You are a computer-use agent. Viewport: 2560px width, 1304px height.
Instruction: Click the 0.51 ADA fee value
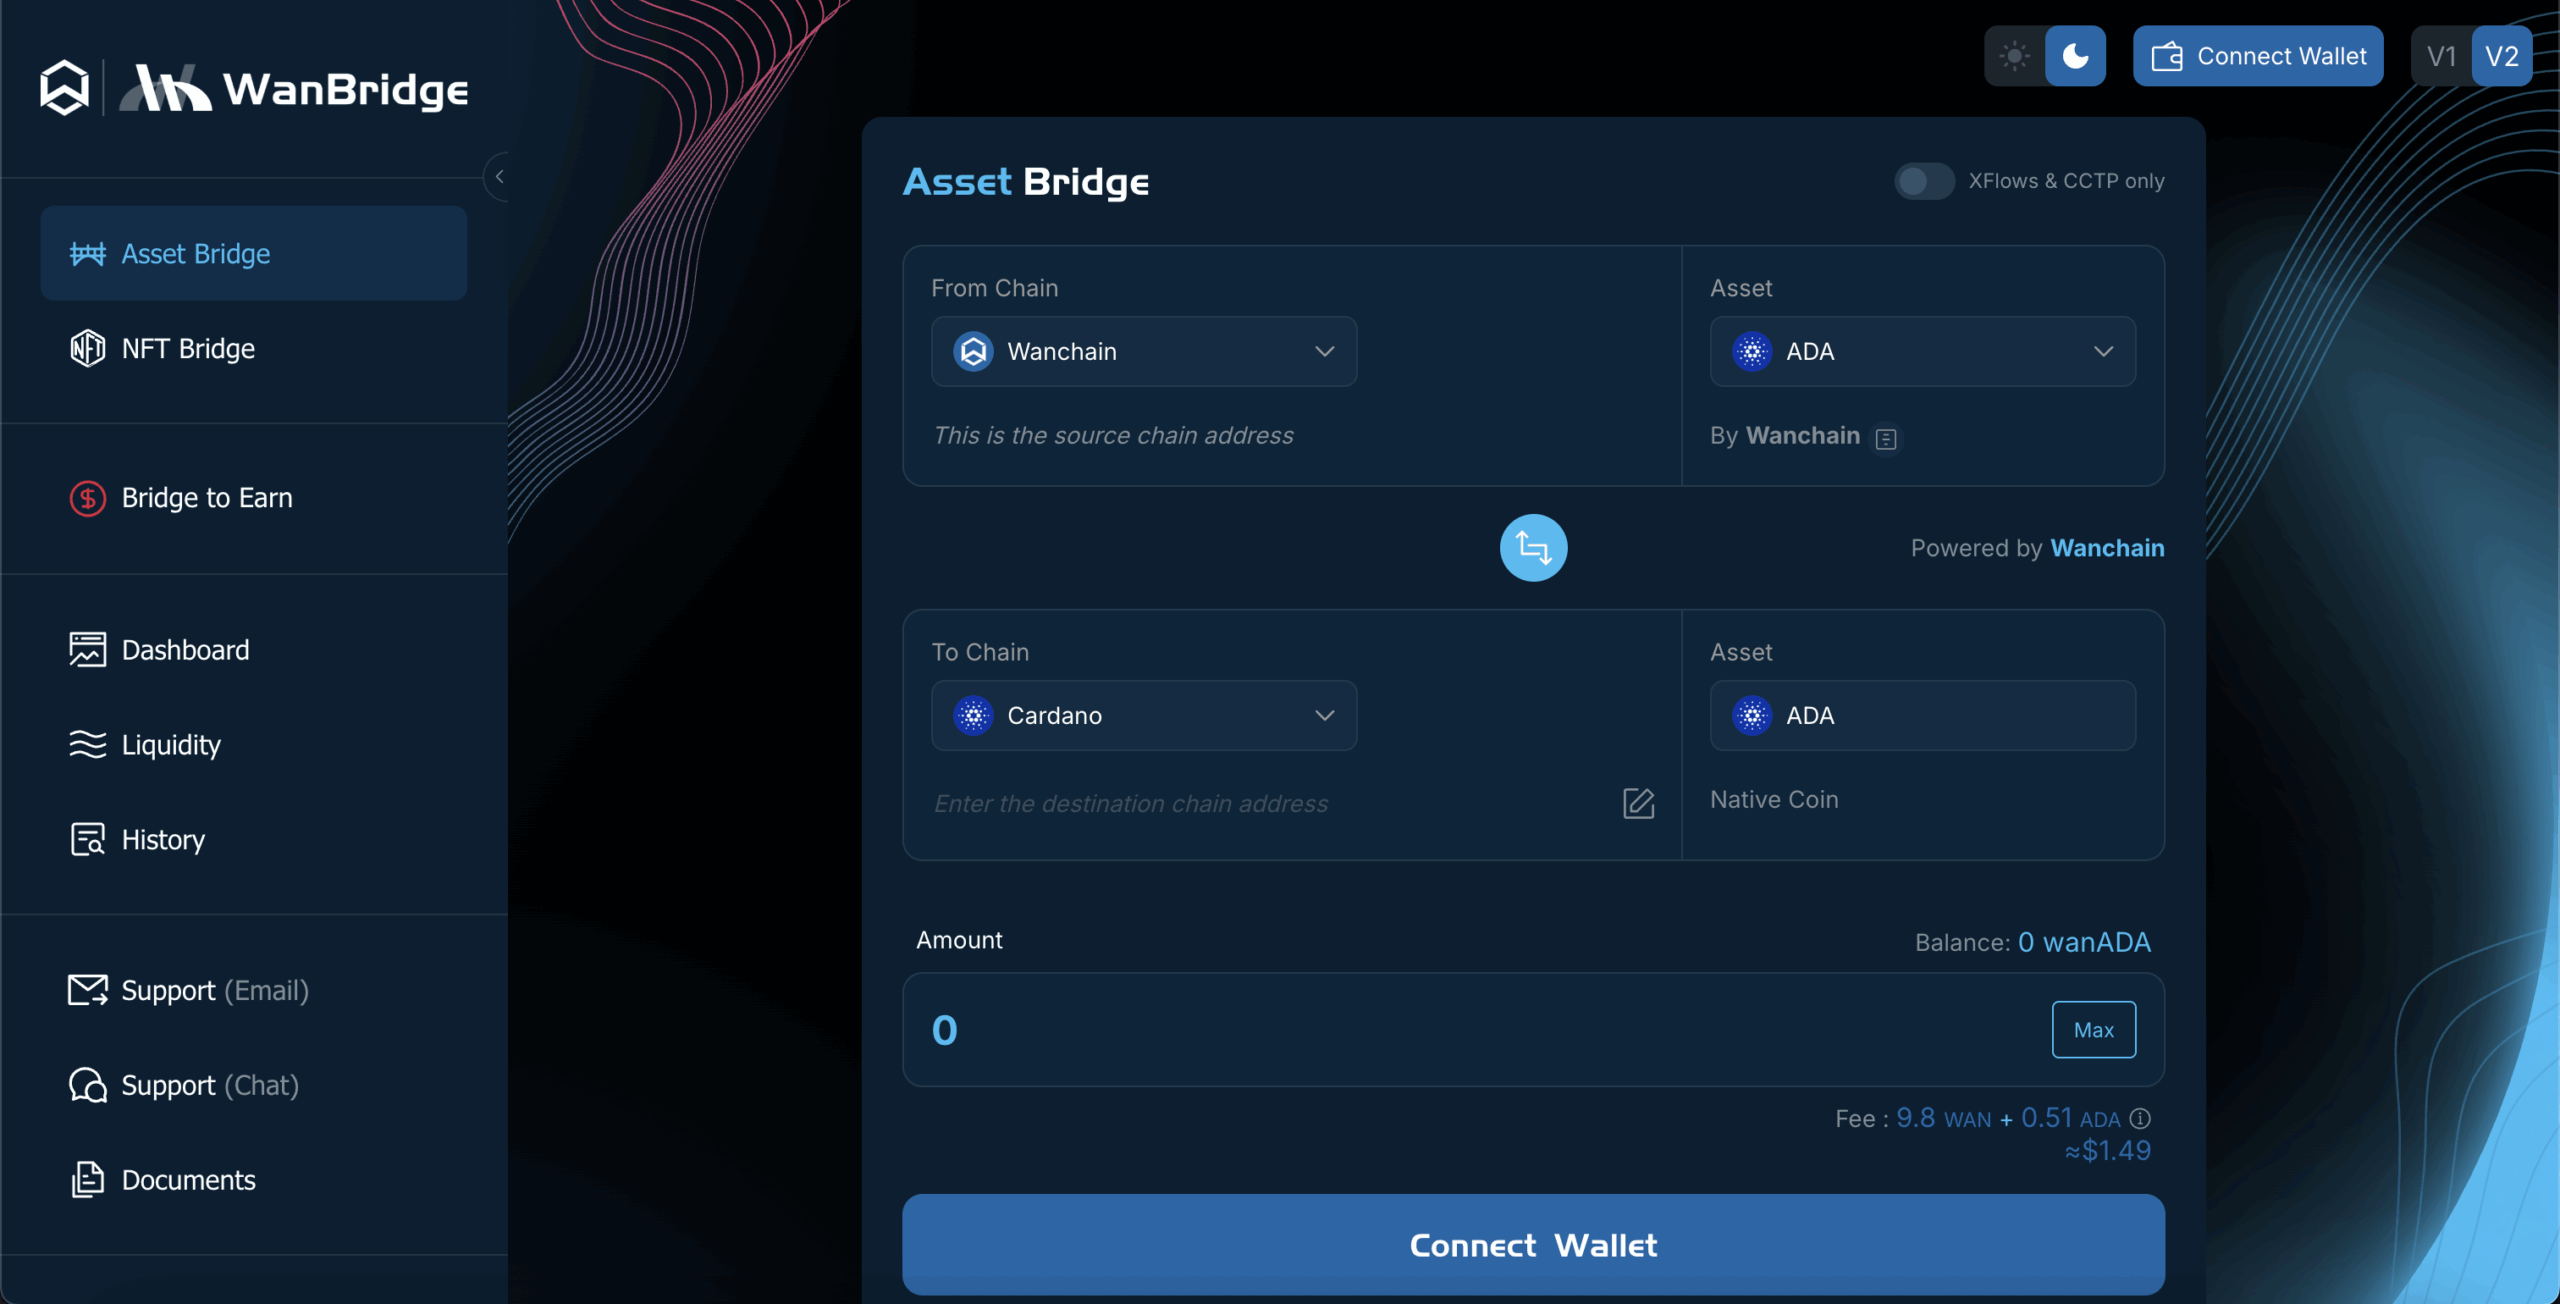pyautogui.click(x=2071, y=1118)
